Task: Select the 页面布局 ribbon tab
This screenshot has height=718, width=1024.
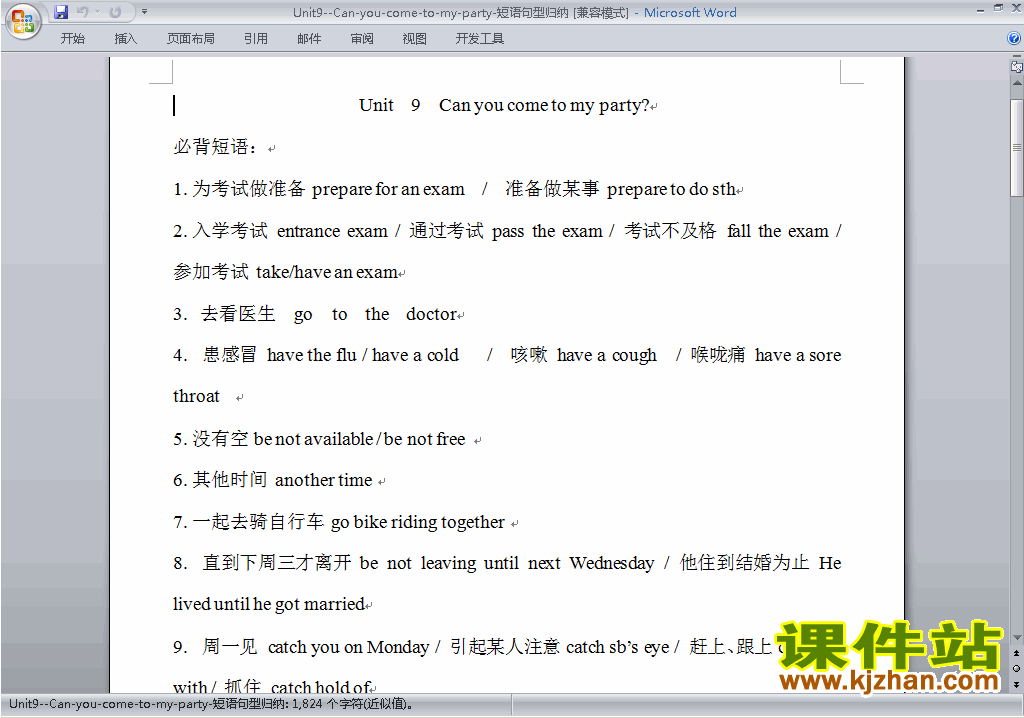Action: click(191, 39)
